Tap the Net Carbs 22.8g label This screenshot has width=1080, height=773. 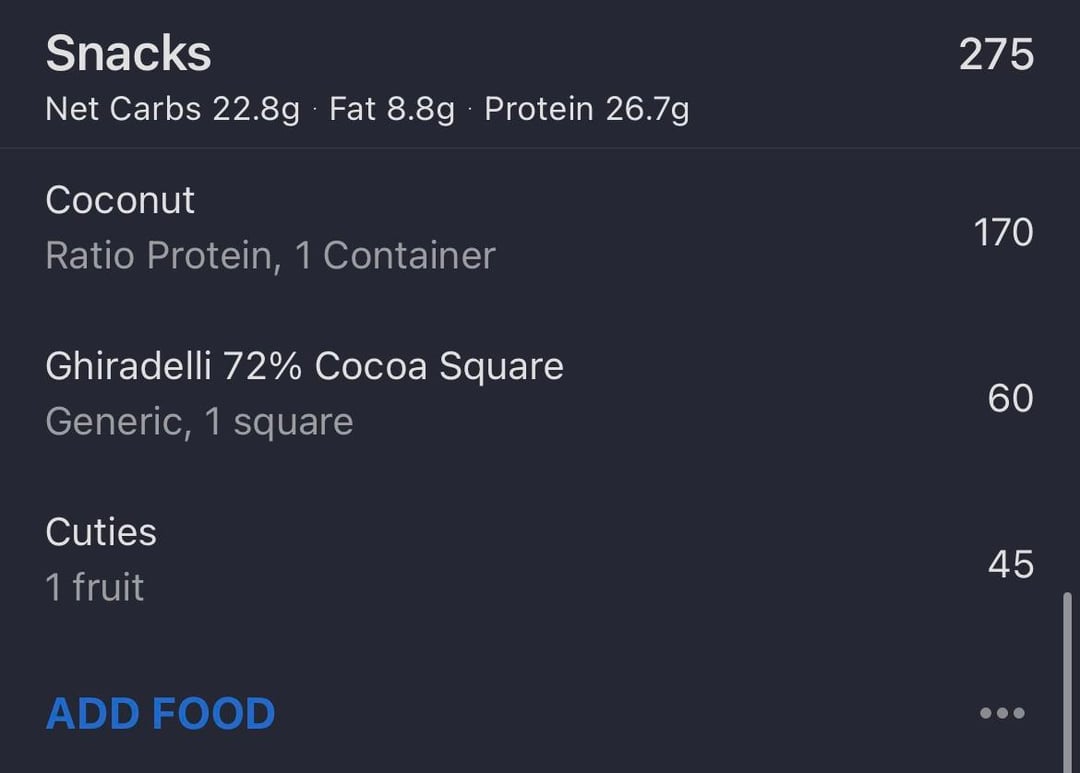[172, 109]
